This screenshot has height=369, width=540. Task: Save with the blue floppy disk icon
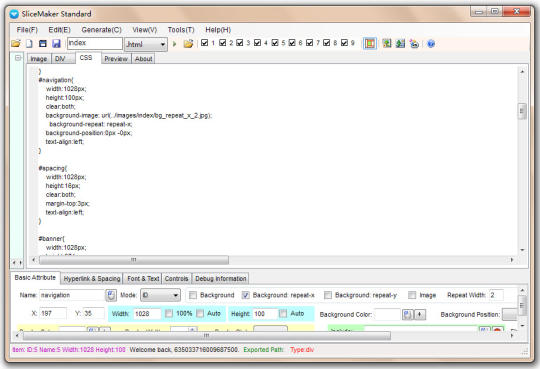[56, 44]
